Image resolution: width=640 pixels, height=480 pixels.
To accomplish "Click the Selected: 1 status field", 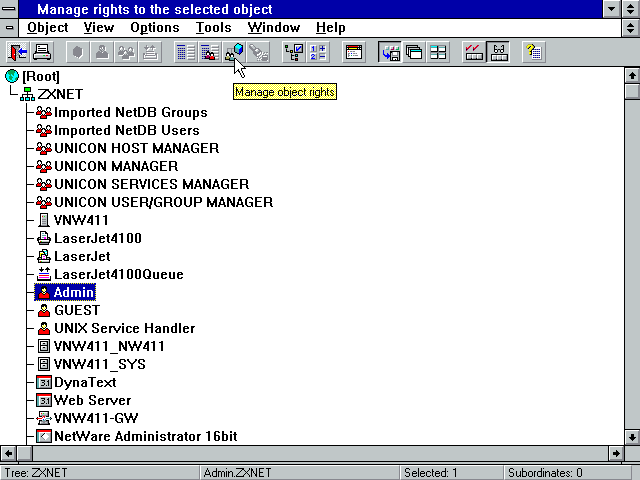I will pos(452,473).
